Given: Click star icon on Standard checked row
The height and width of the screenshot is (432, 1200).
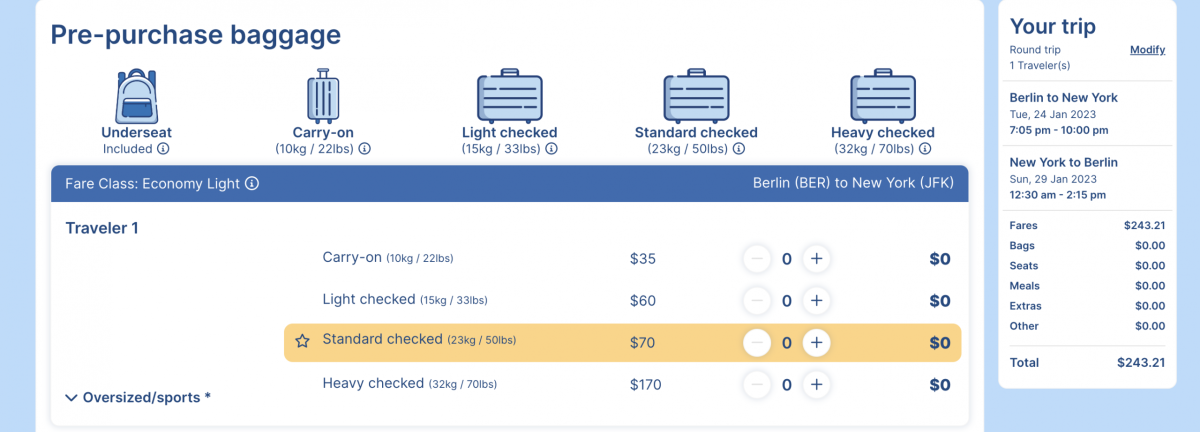Looking at the screenshot, I should point(302,342).
